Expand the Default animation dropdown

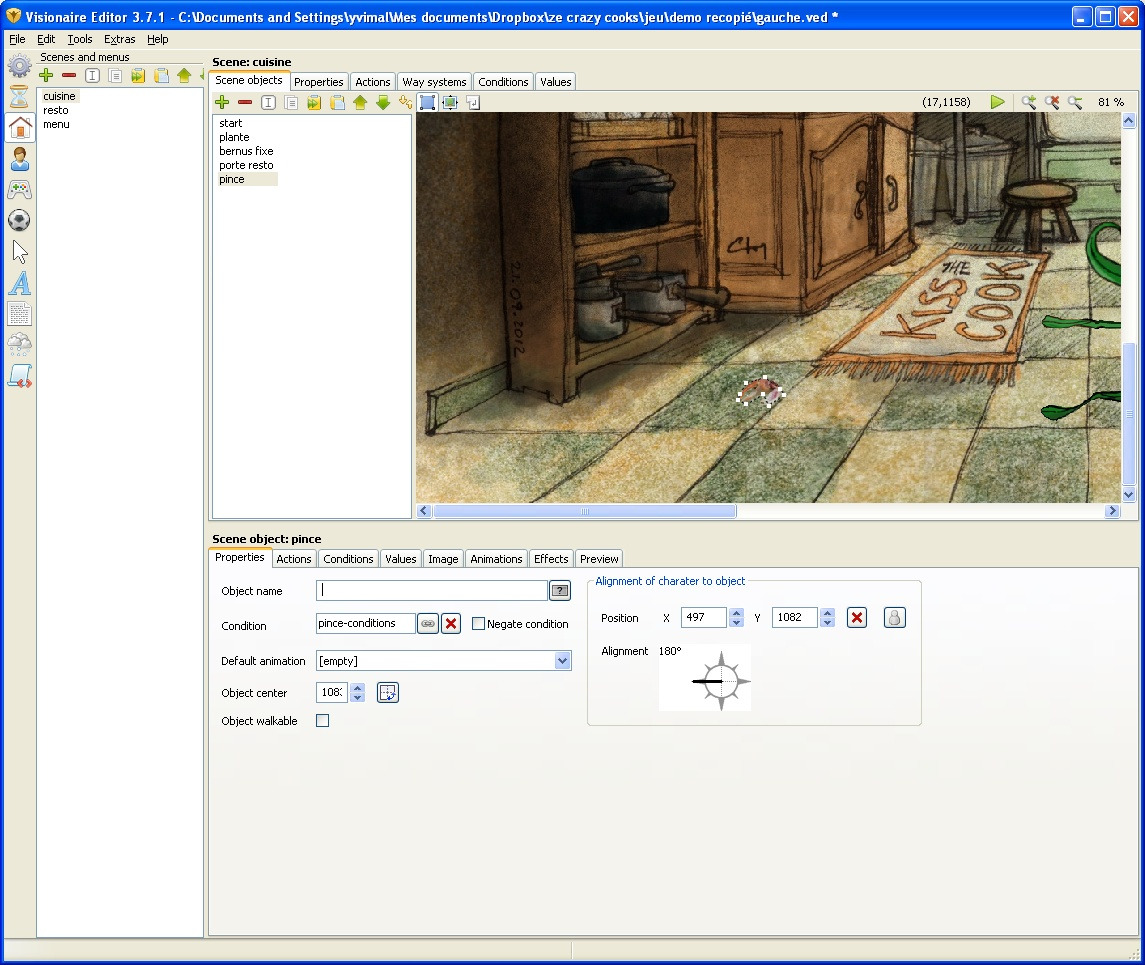pyautogui.click(x=562, y=661)
